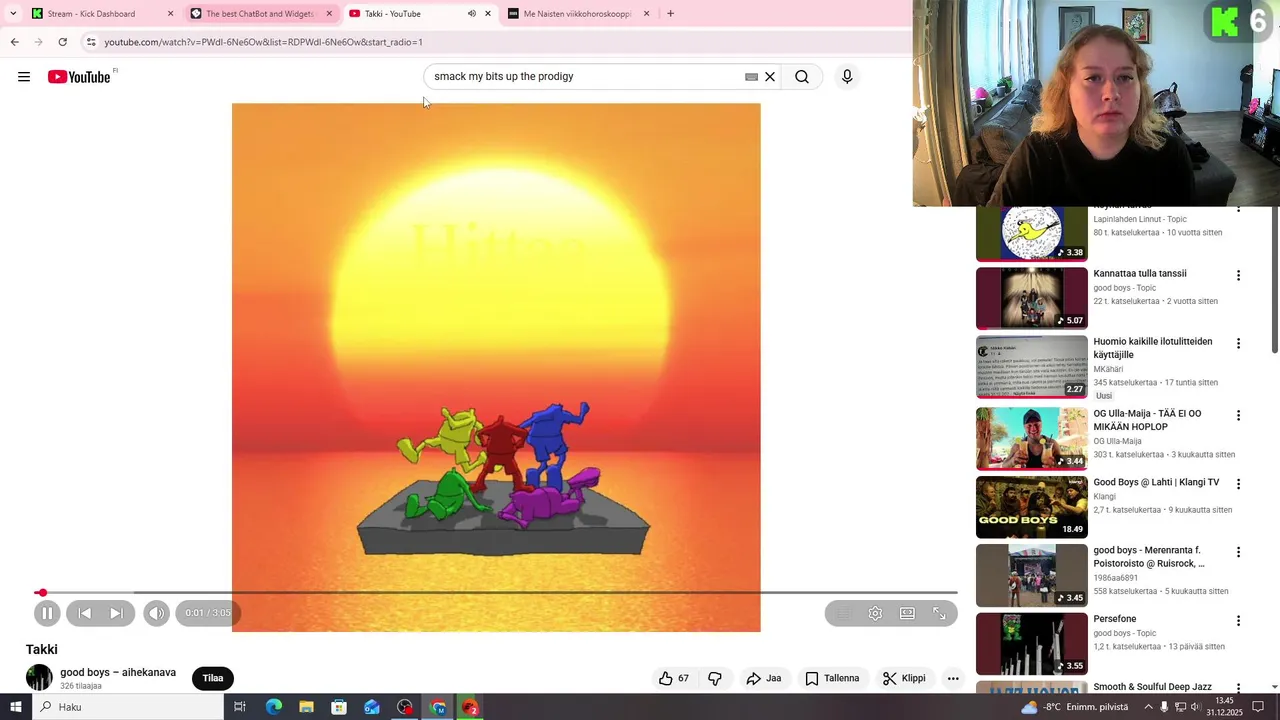This screenshot has height=720, width=1280.
Task: Open options for Kannattaa tulla tanssii
Action: point(1238,275)
